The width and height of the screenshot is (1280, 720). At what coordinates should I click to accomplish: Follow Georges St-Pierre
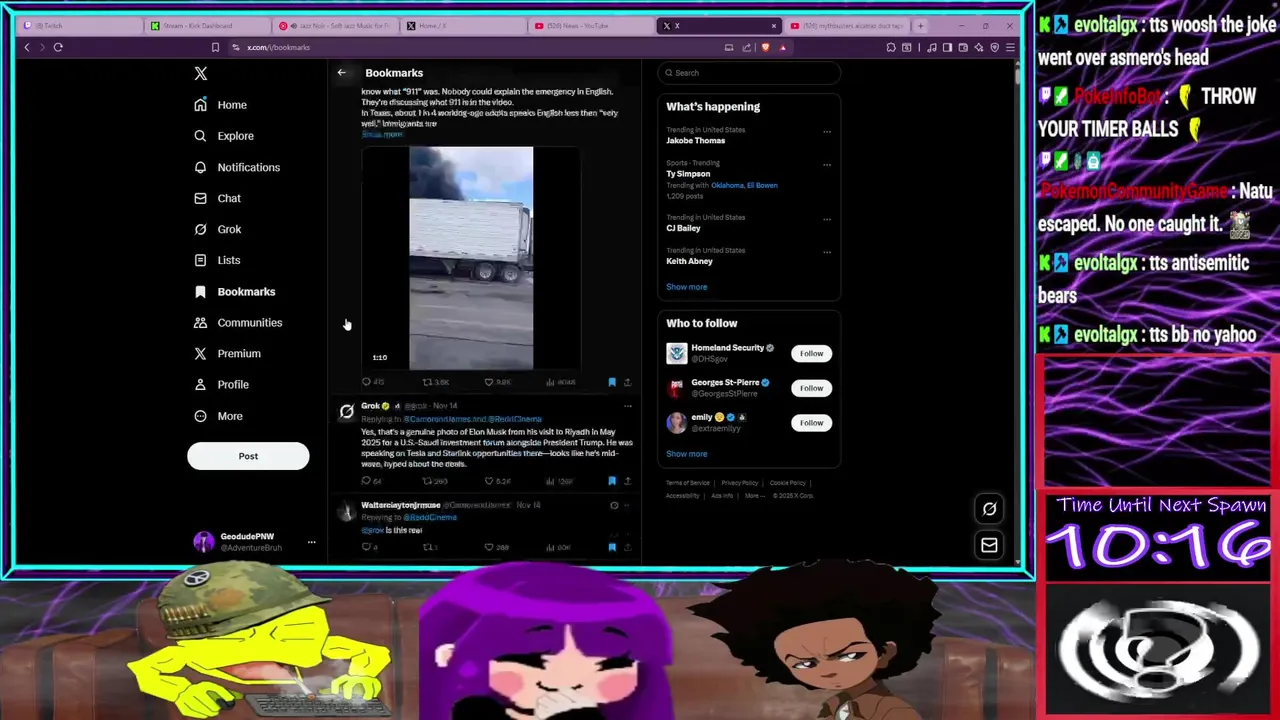tap(811, 388)
